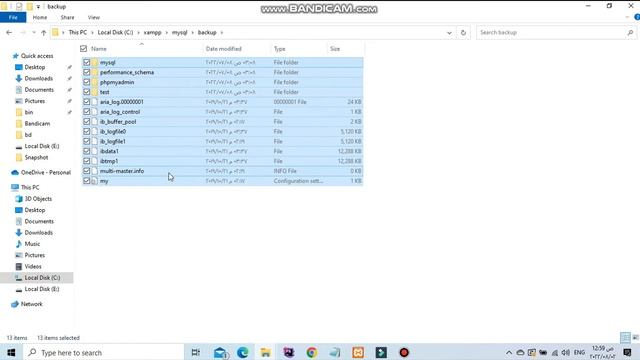Viewport: 640px width, 360px height.
Task: Open the File menu
Action: [13, 18]
